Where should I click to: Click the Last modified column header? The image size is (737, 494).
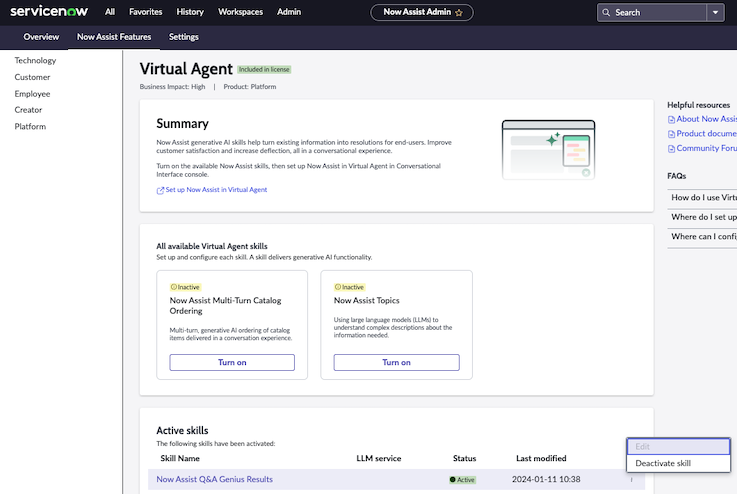point(541,458)
